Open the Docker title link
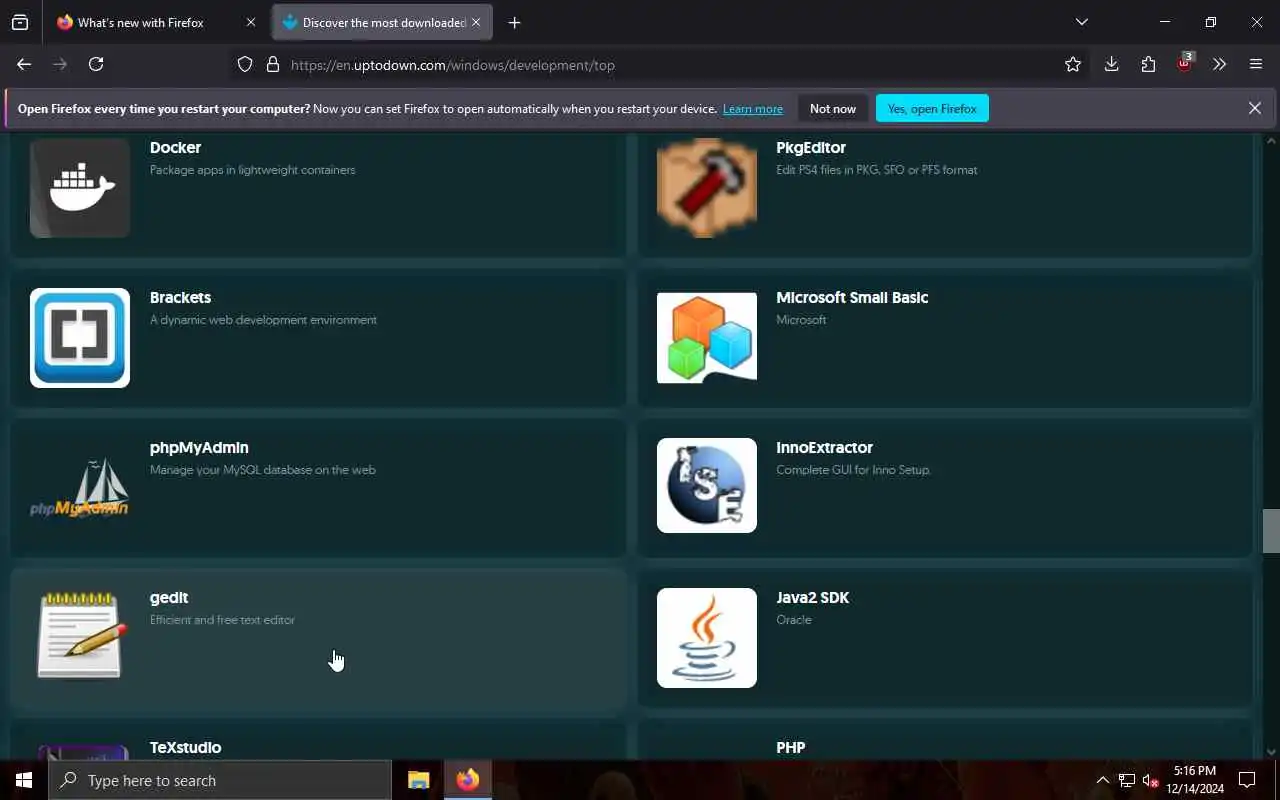Image resolution: width=1280 pixels, height=800 pixels. point(175,147)
